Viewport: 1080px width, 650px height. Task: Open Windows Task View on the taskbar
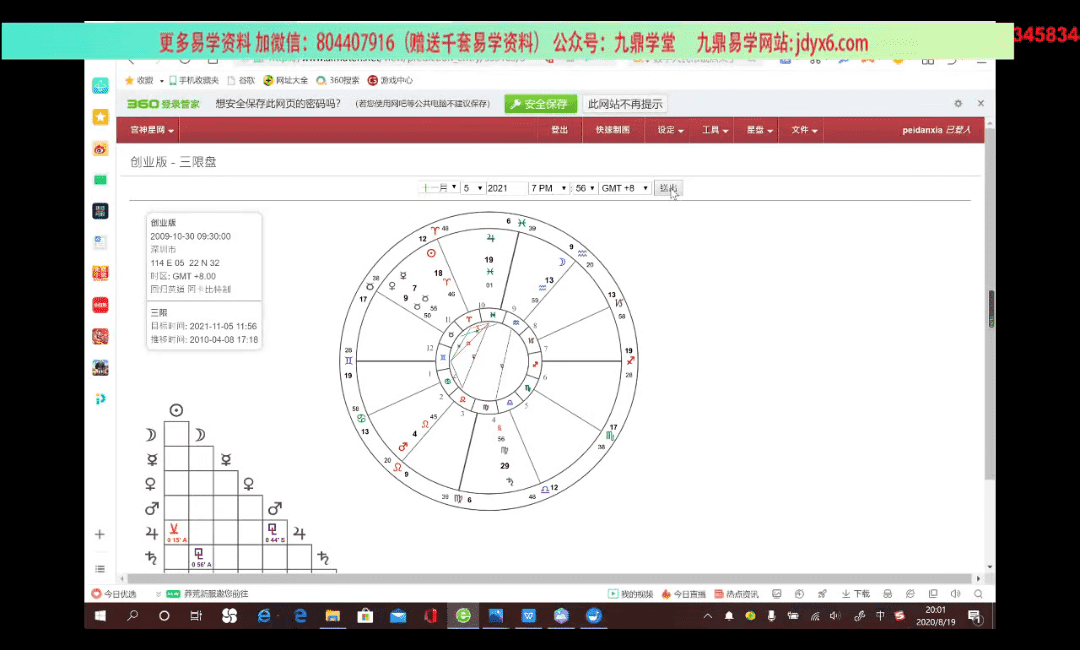196,616
